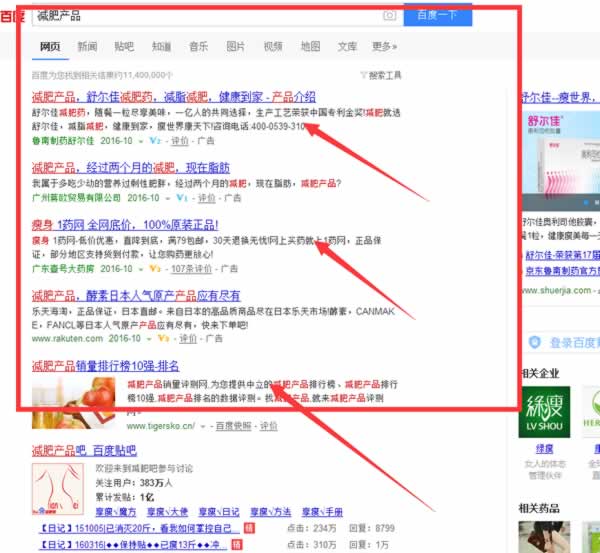This screenshot has height=553, width=600.
Task: Open the 知道 tab
Action: point(161,47)
